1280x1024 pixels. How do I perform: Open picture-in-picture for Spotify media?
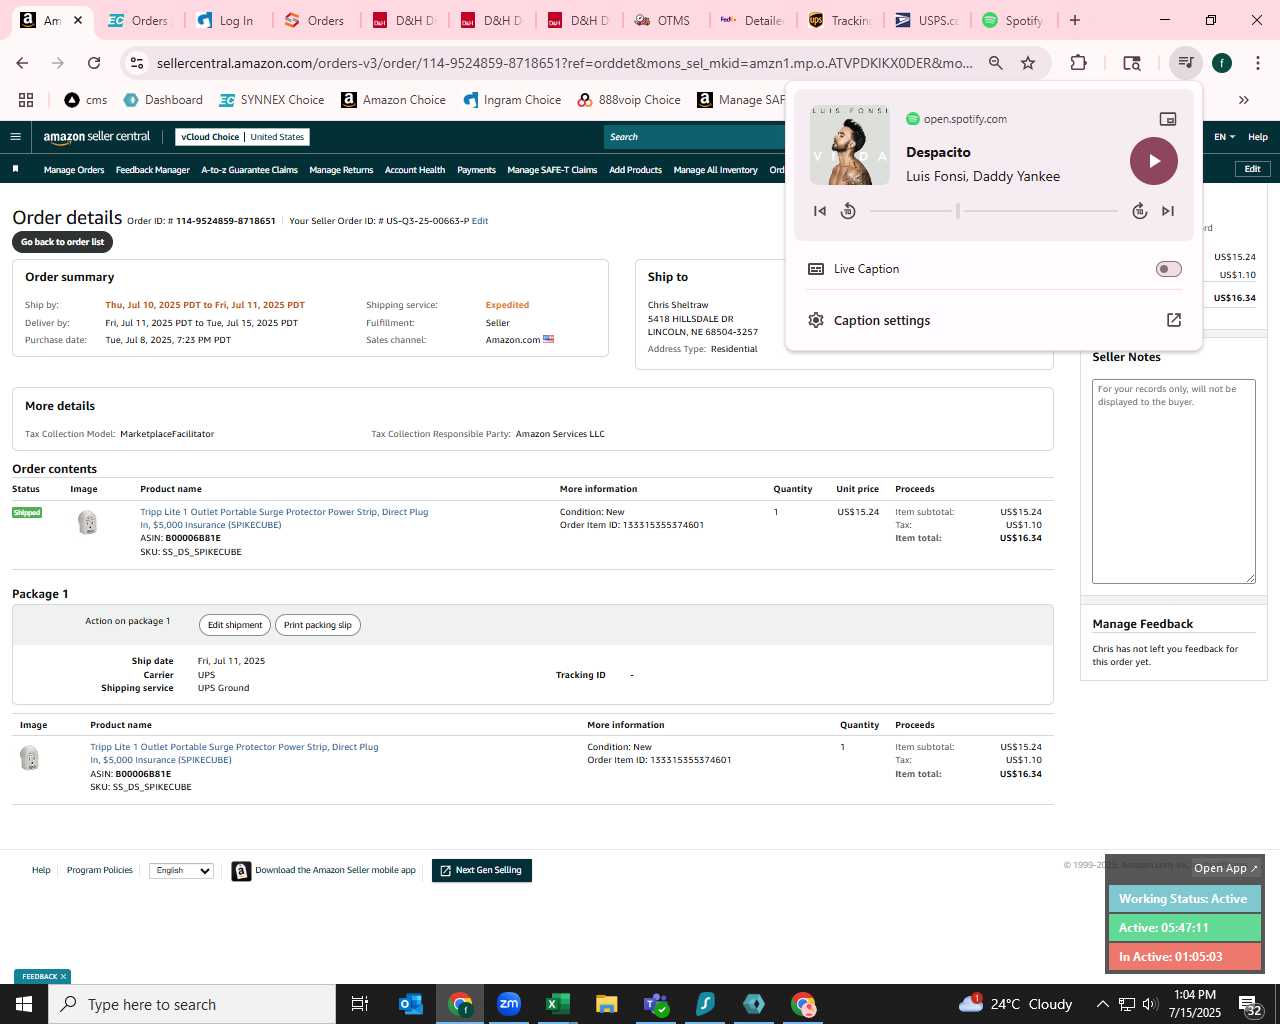pos(1167,119)
